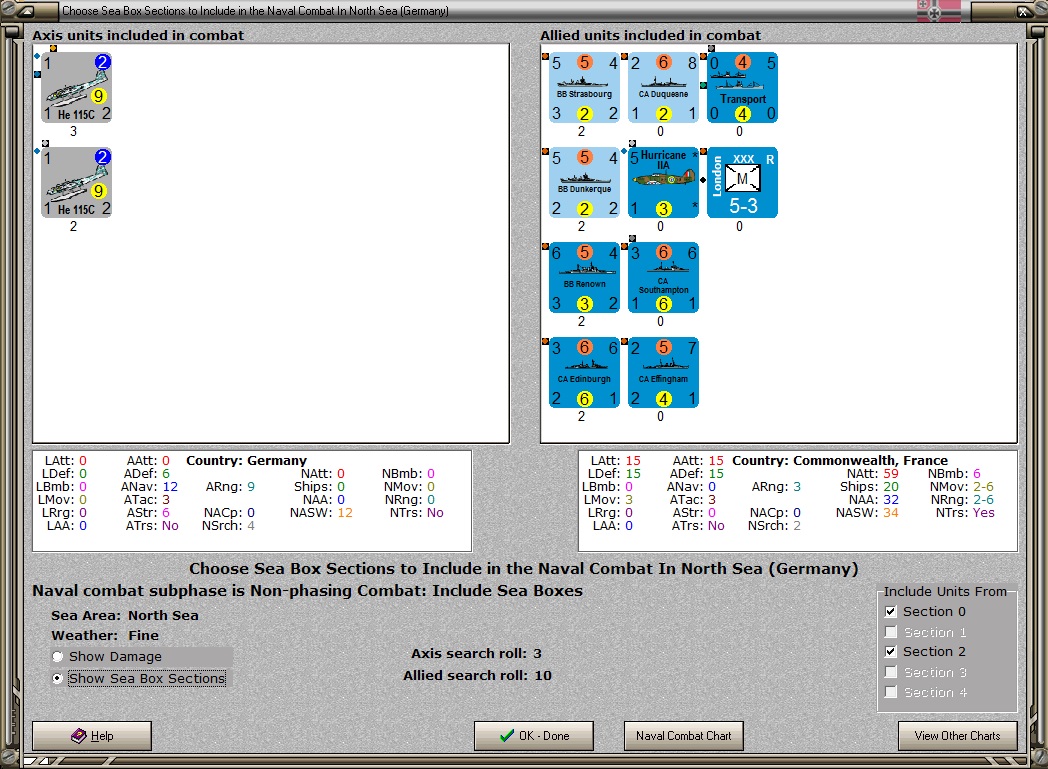Toggle Section 4 checkbox
Viewport: 1048px width, 769px height.
[890, 692]
